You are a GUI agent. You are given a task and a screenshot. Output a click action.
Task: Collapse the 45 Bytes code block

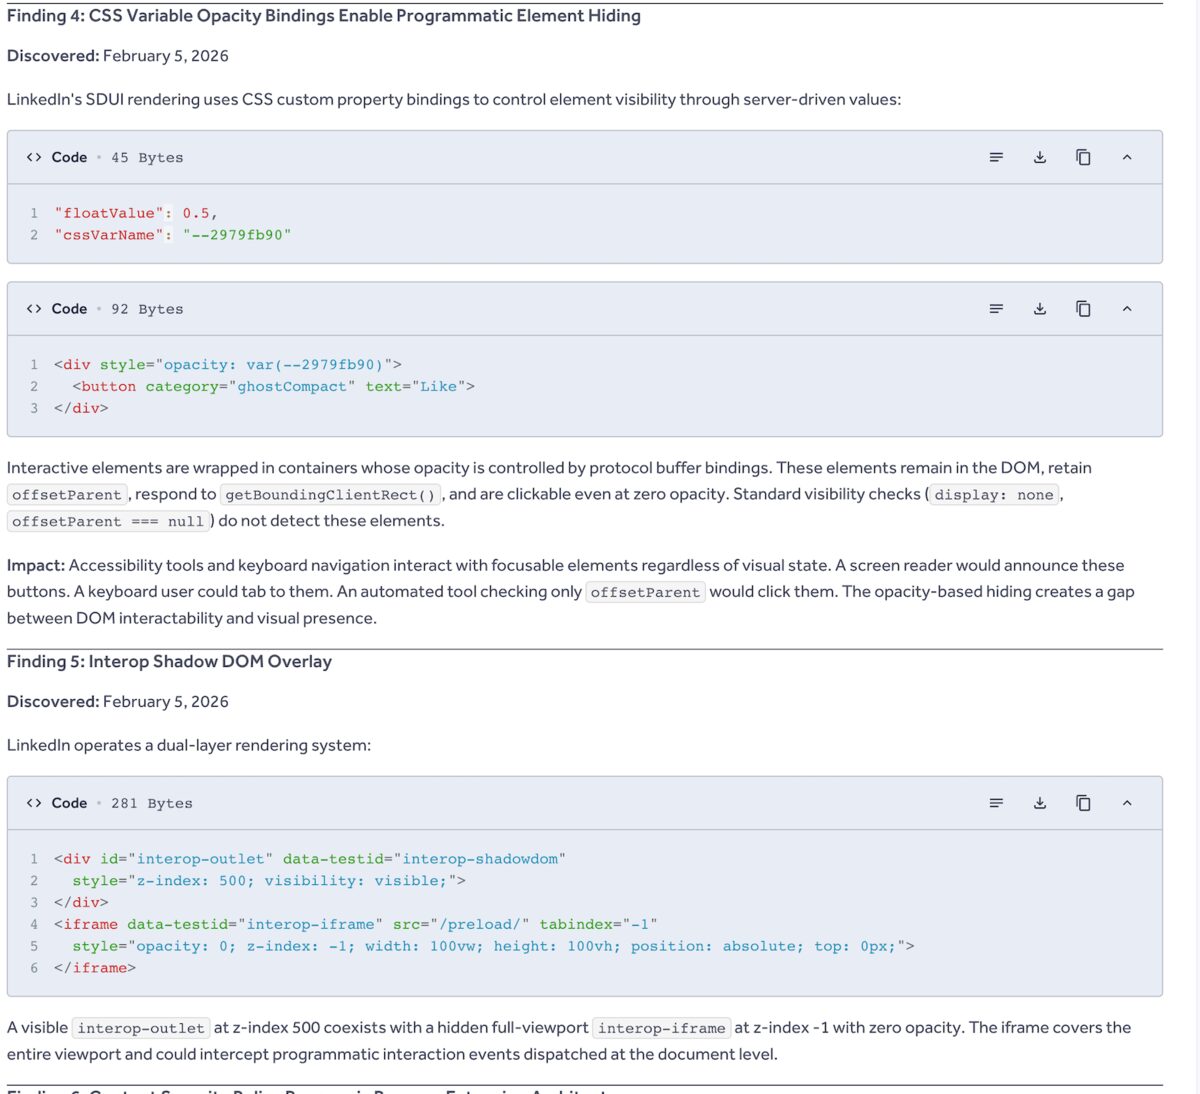point(1127,157)
